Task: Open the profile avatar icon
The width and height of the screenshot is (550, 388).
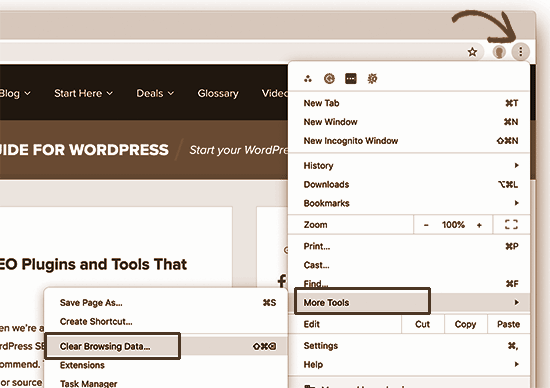Action: point(499,52)
